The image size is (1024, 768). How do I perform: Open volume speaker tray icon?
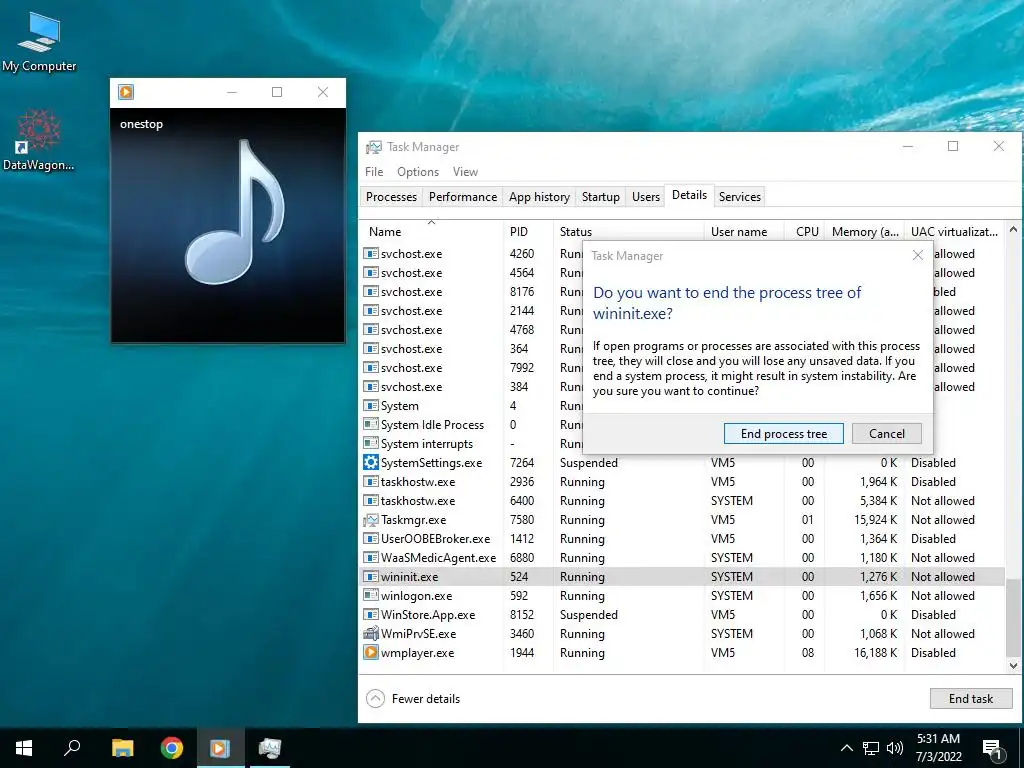[895, 748]
